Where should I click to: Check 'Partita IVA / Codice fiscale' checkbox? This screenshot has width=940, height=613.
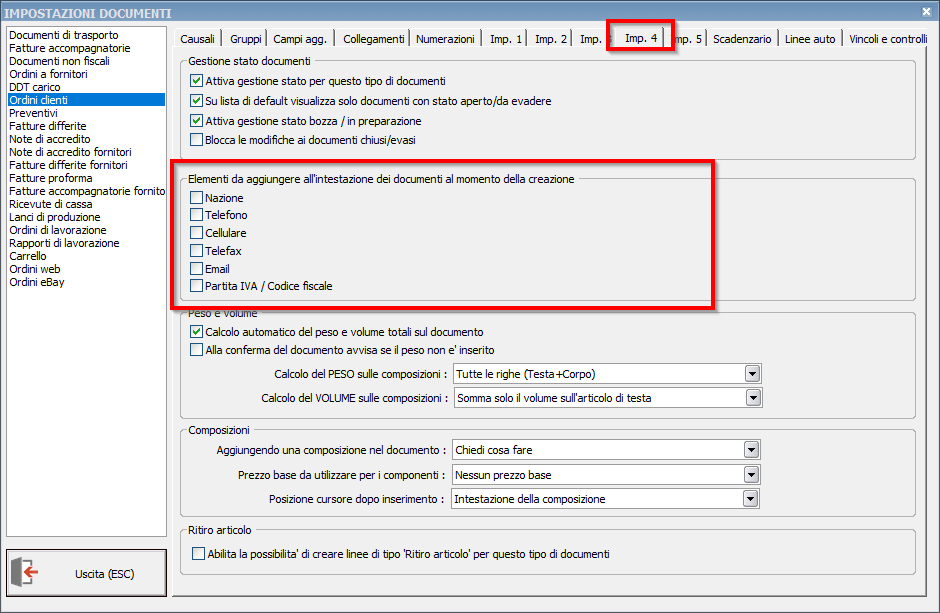tap(196, 286)
